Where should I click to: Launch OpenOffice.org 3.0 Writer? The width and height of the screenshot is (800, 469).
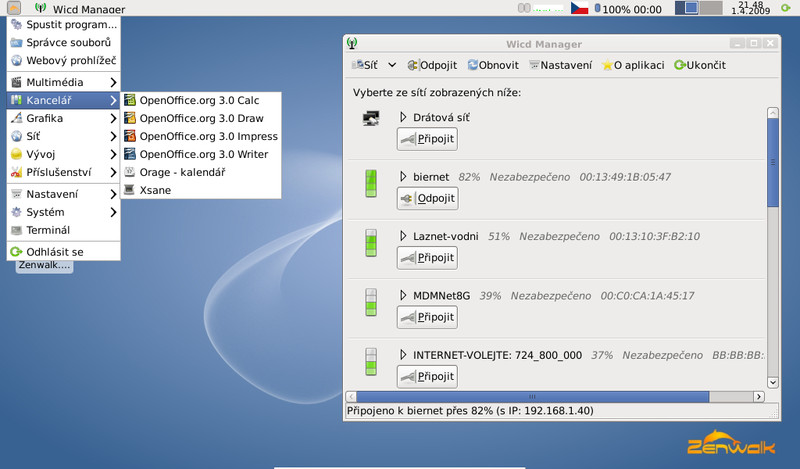click(x=201, y=154)
